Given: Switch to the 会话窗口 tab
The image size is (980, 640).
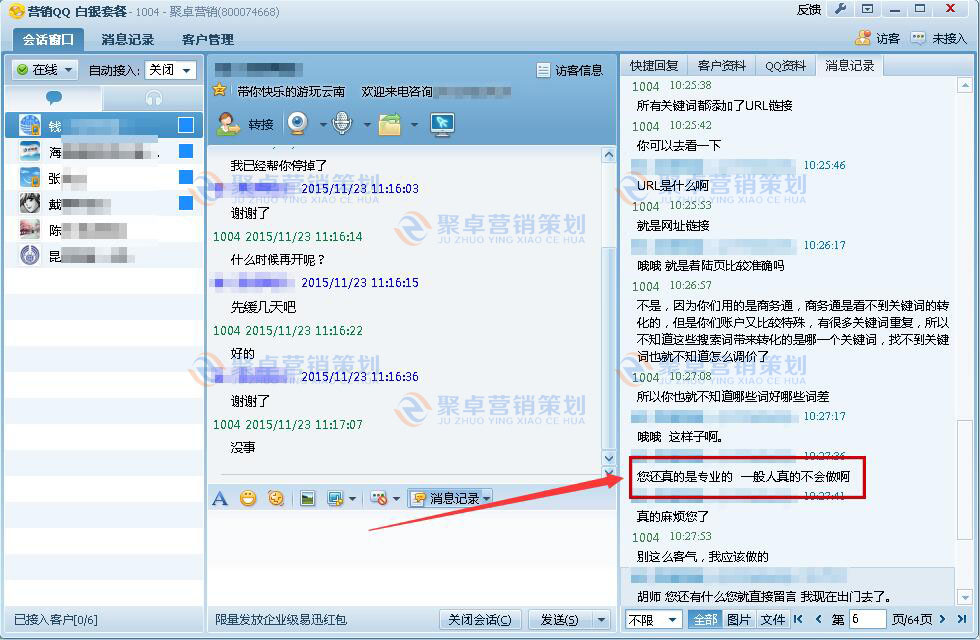Looking at the screenshot, I should (x=48, y=39).
